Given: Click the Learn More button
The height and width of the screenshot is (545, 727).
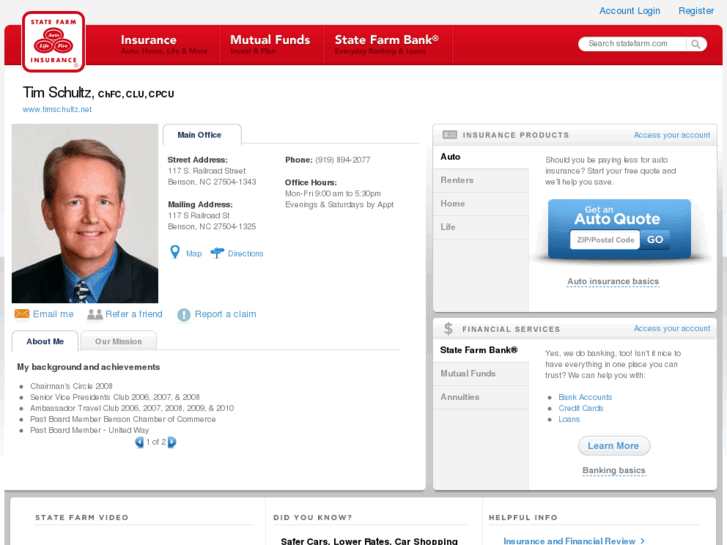Looking at the screenshot, I should click(x=614, y=446).
